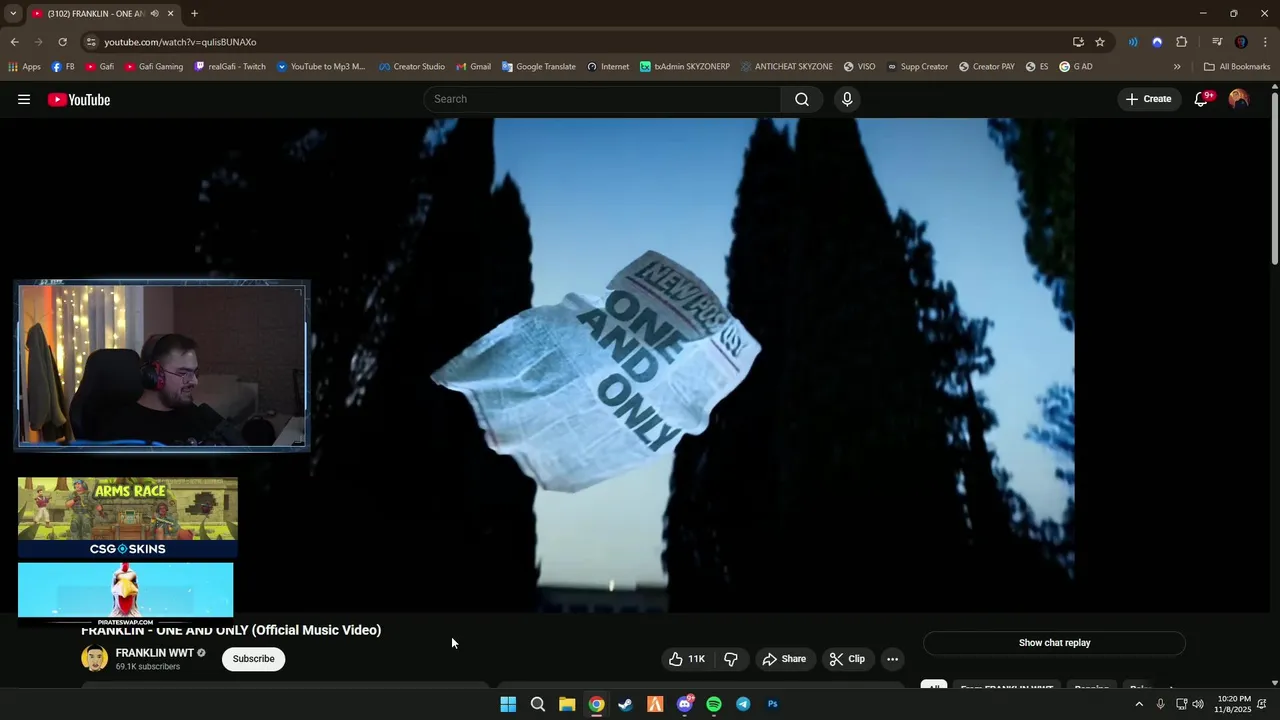Open the YouTube guide hamburger menu

click(24, 99)
